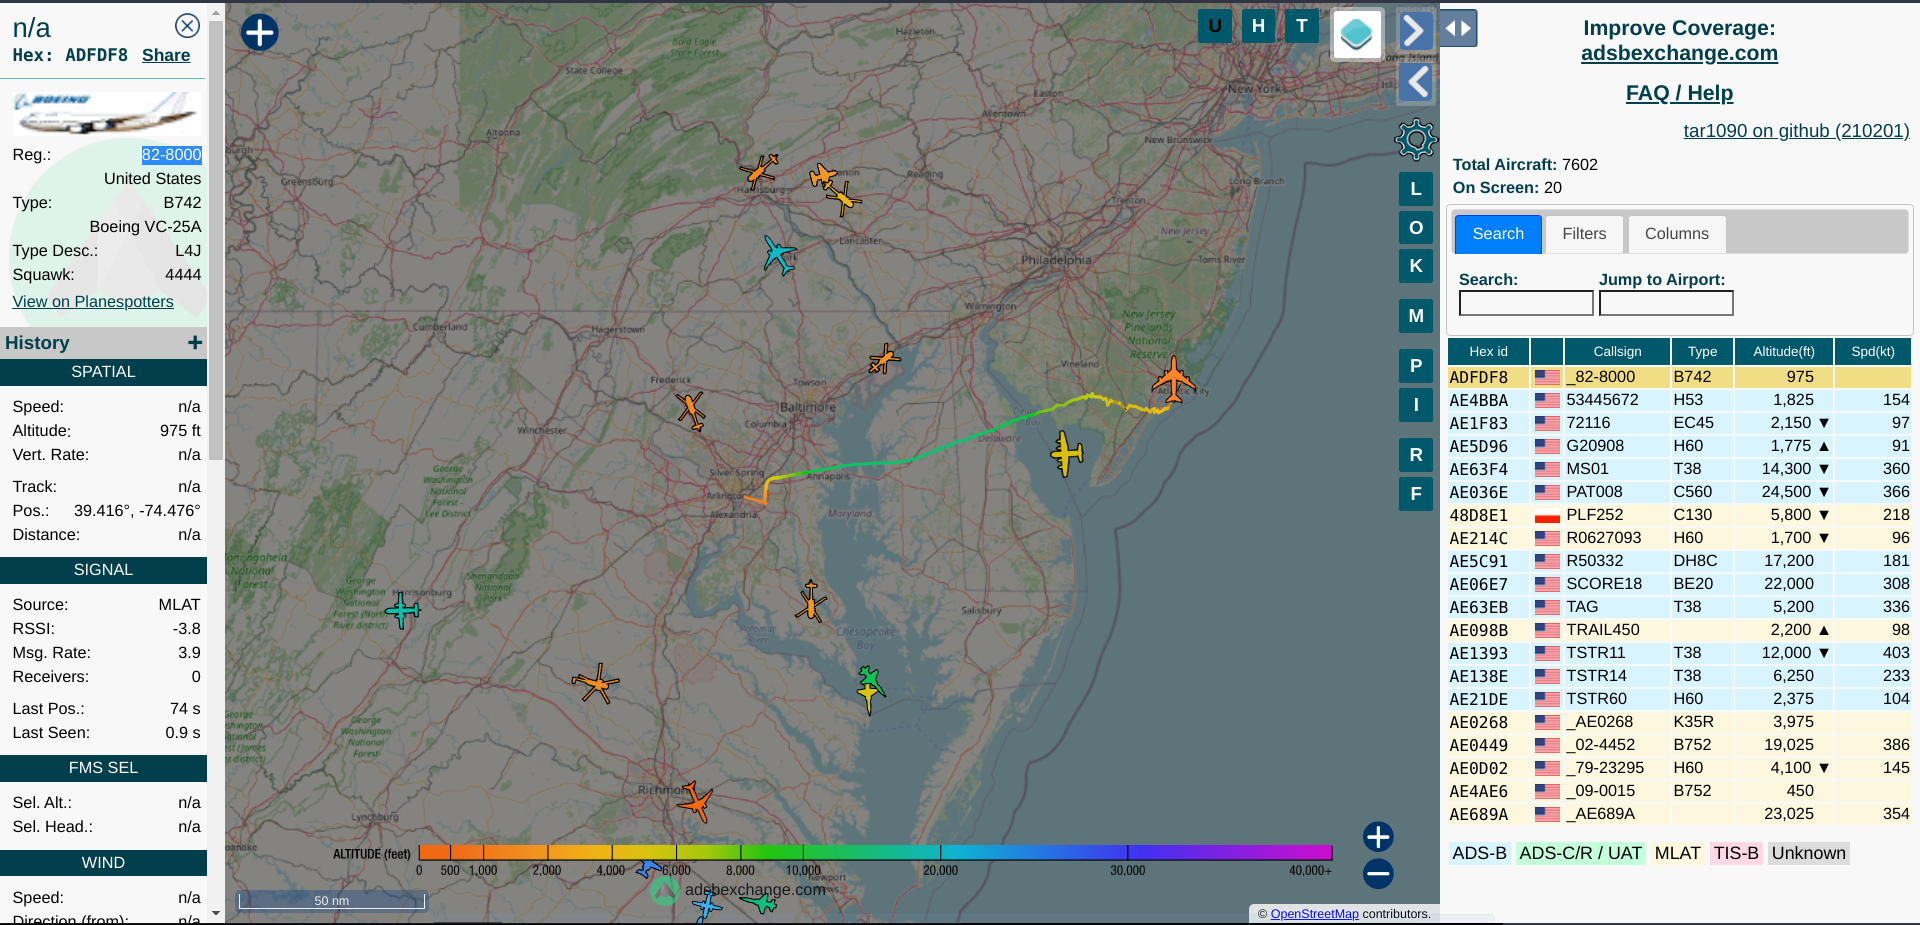Select the orange aircraft near Harrisburg
1920x925 pixels.
coord(759,171)
